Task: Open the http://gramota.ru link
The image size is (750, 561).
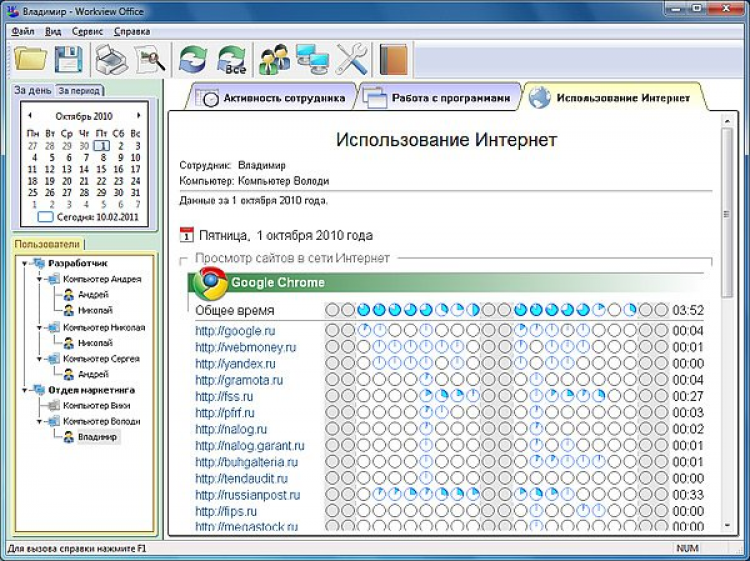Action: click(x=239, y=380)
